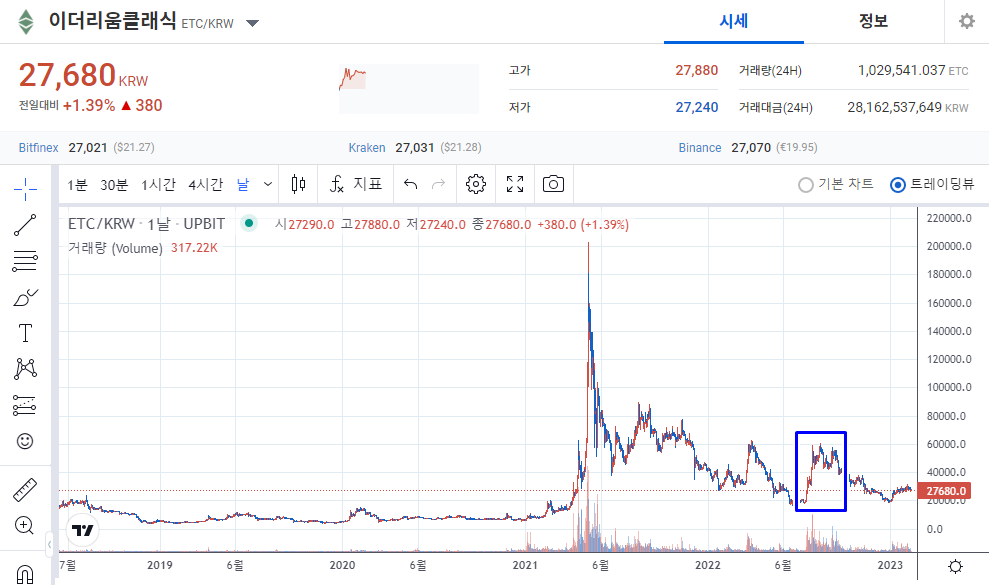Screen dimensions: 989x585
Task: Enter fullscreen chart mode
Action: pos(515,184)
